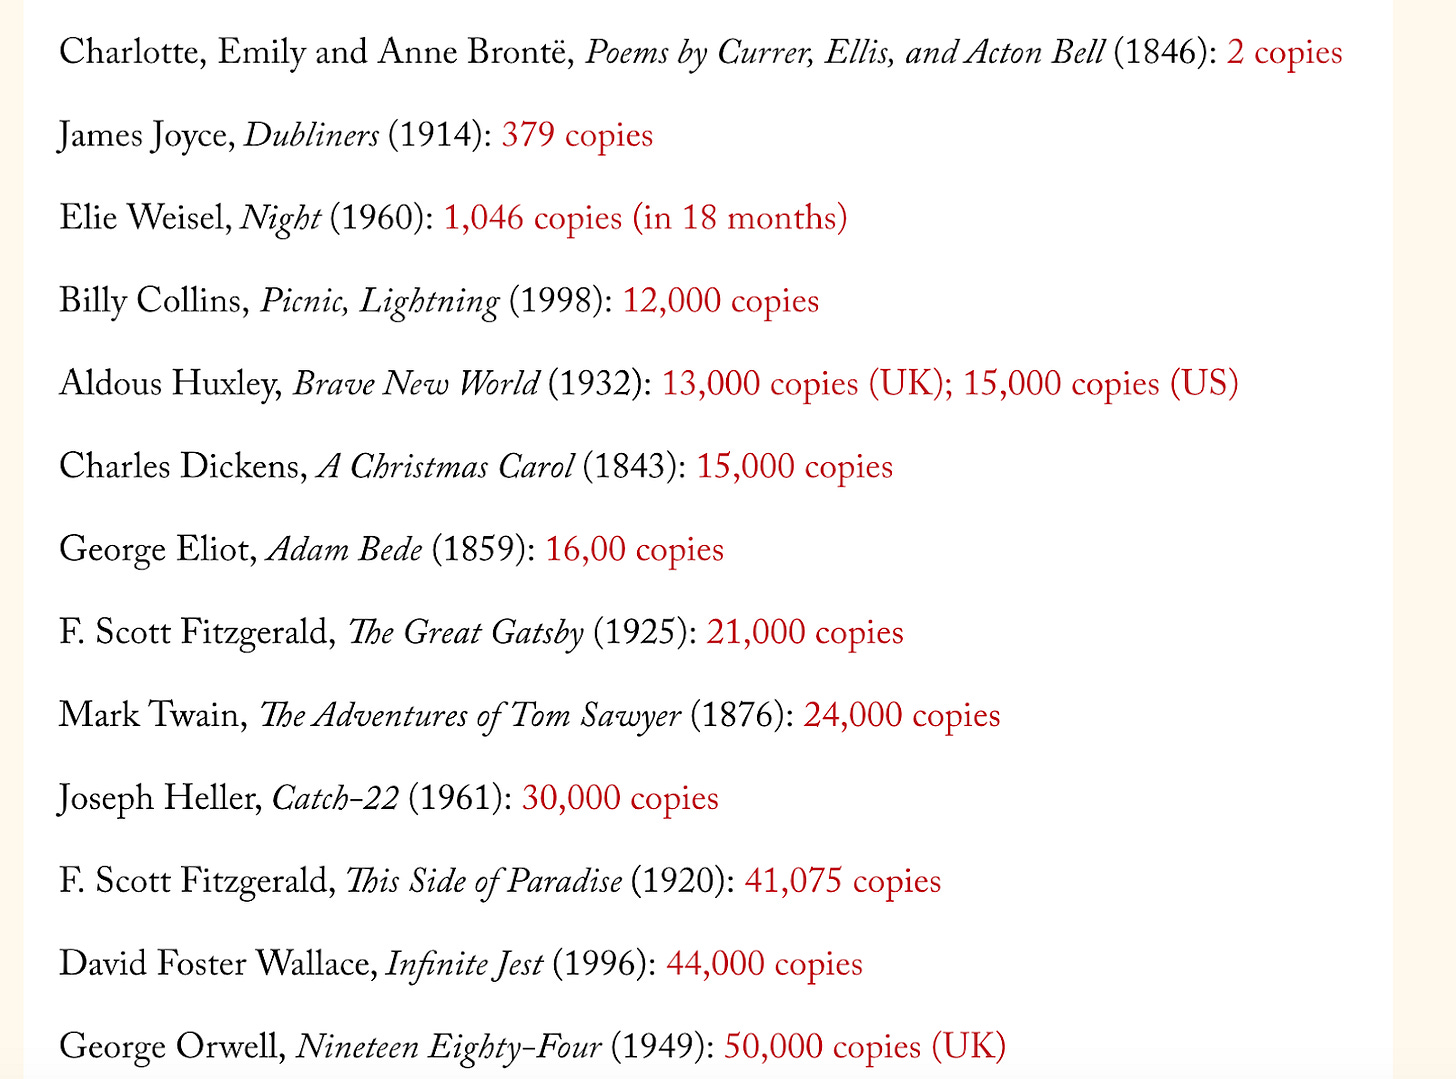Open the "12,000 copies" link for Picnic, Lightning
This screenshot has height=1079, width=1456.
click(721, 301)
